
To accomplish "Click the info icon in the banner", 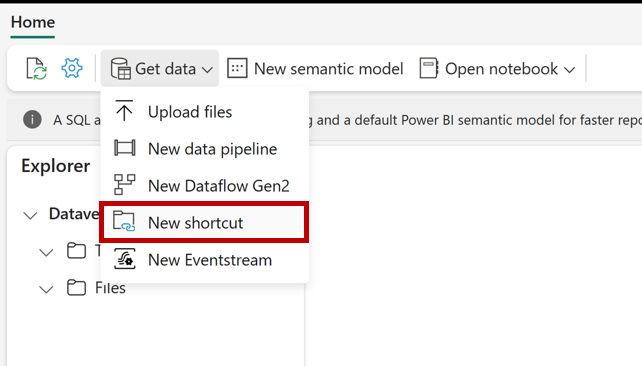I will tap(32, 120).
